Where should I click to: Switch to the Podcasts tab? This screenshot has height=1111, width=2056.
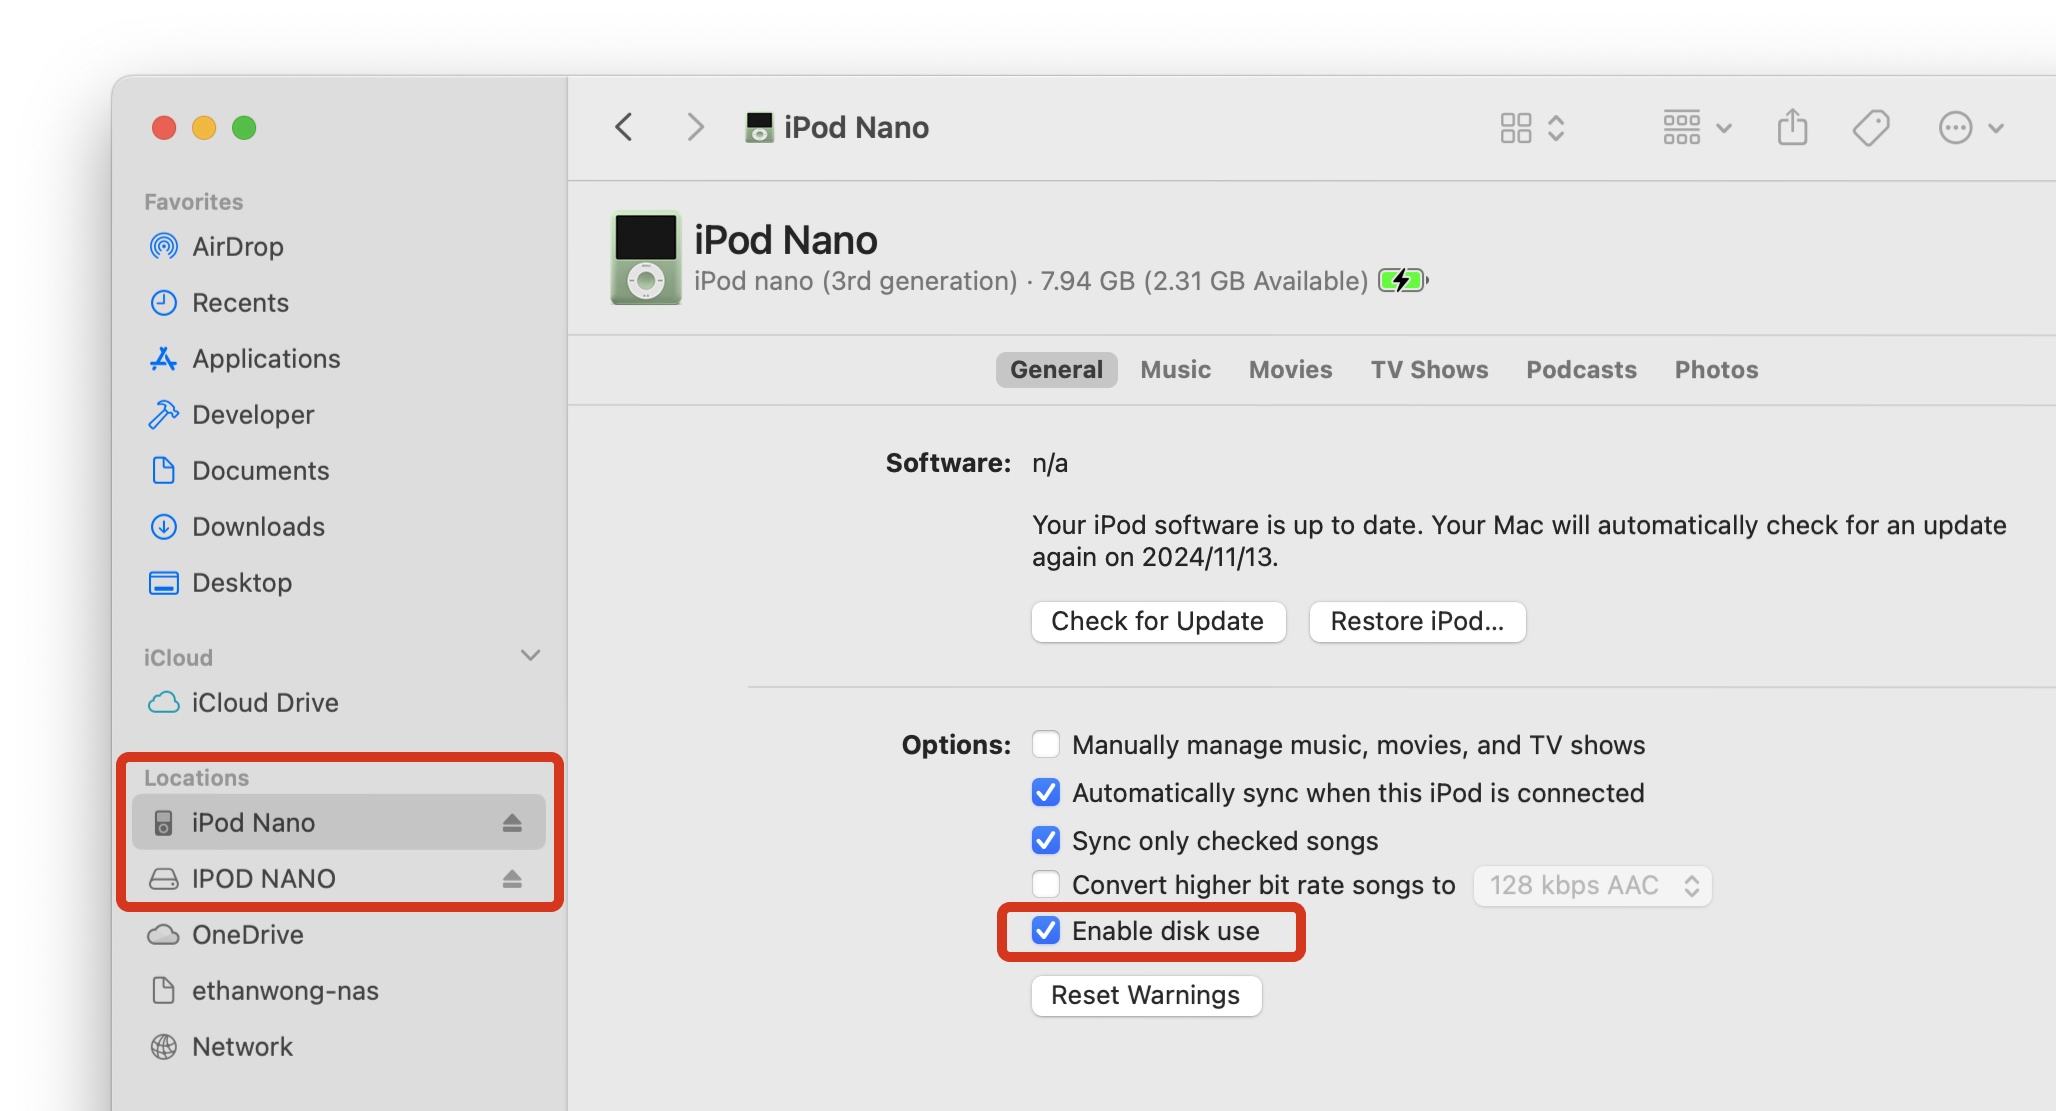pos(1581,369)
